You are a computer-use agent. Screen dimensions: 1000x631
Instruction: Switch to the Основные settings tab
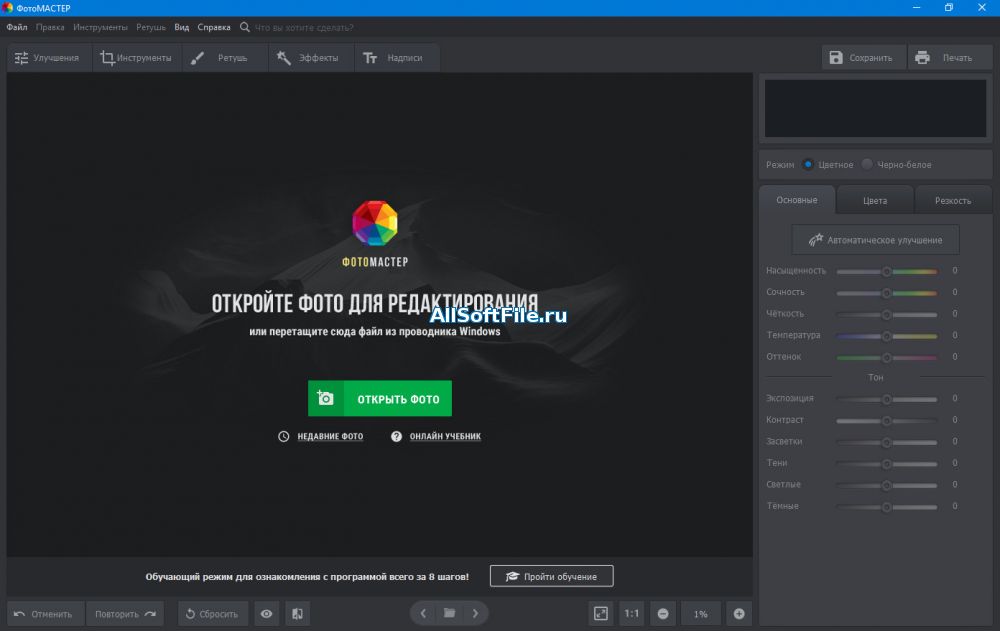click(797, 200)
